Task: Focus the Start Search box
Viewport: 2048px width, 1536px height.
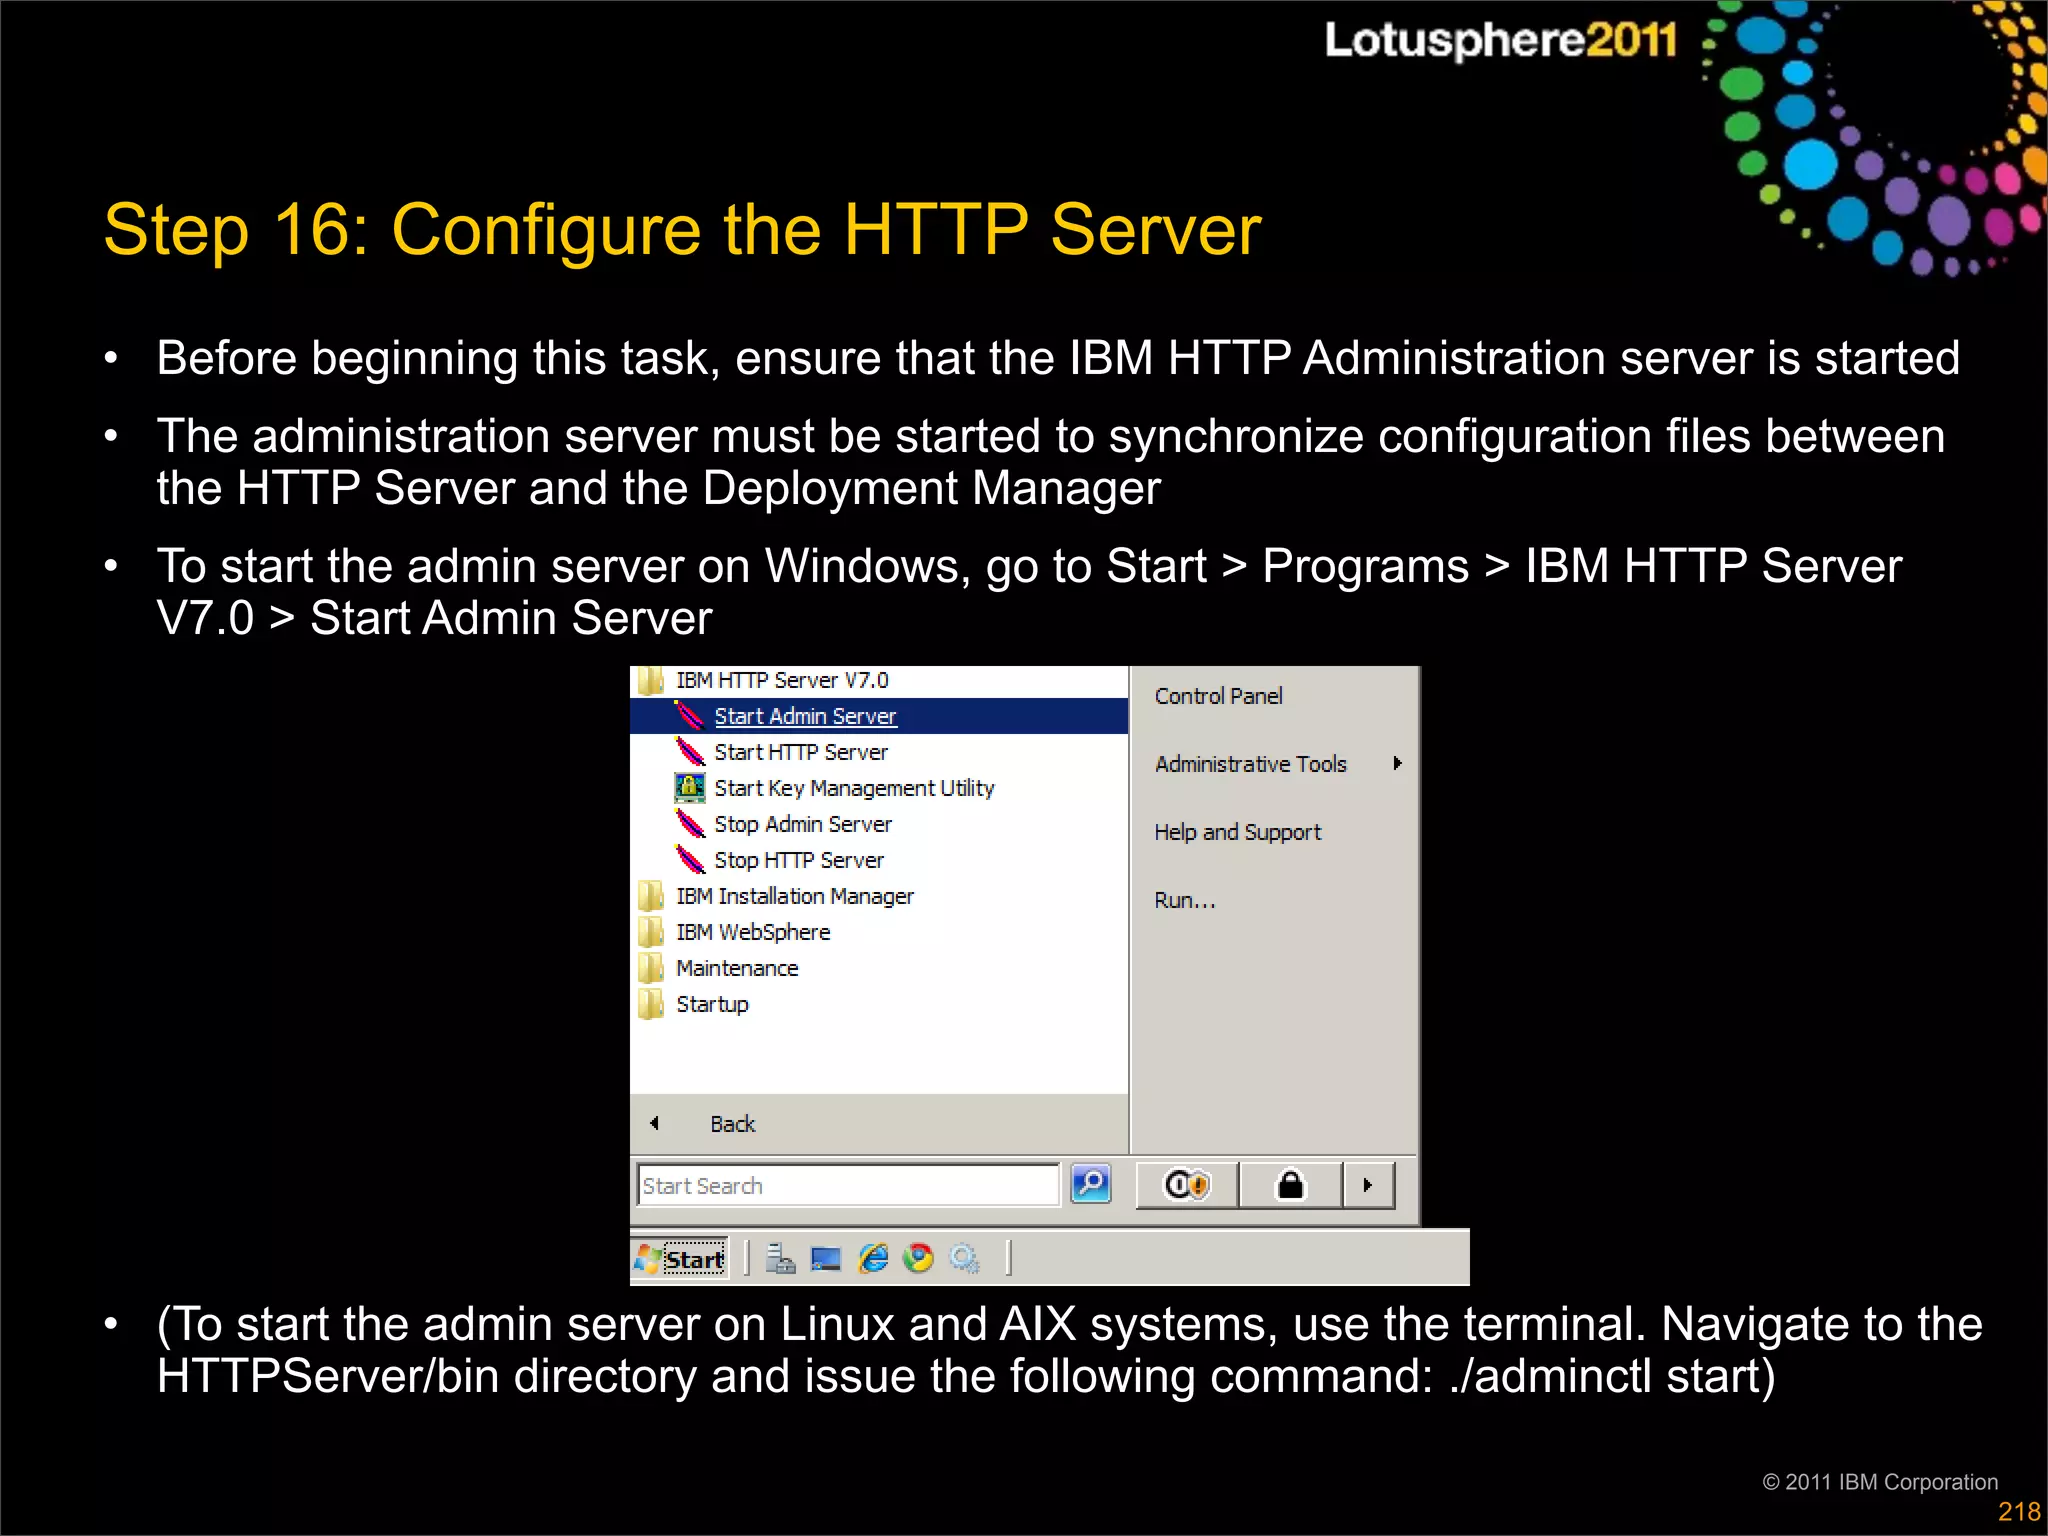Action: (x=848, y=1185)
